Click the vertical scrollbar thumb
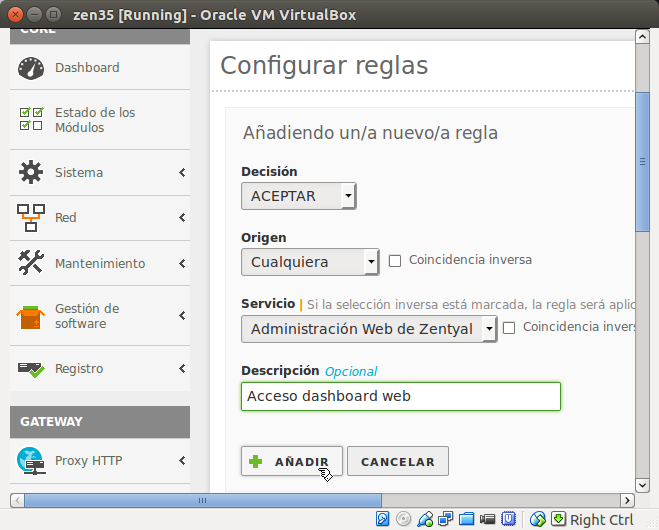The height and width of the screenshot is (530, 659). tap(642, 161)
